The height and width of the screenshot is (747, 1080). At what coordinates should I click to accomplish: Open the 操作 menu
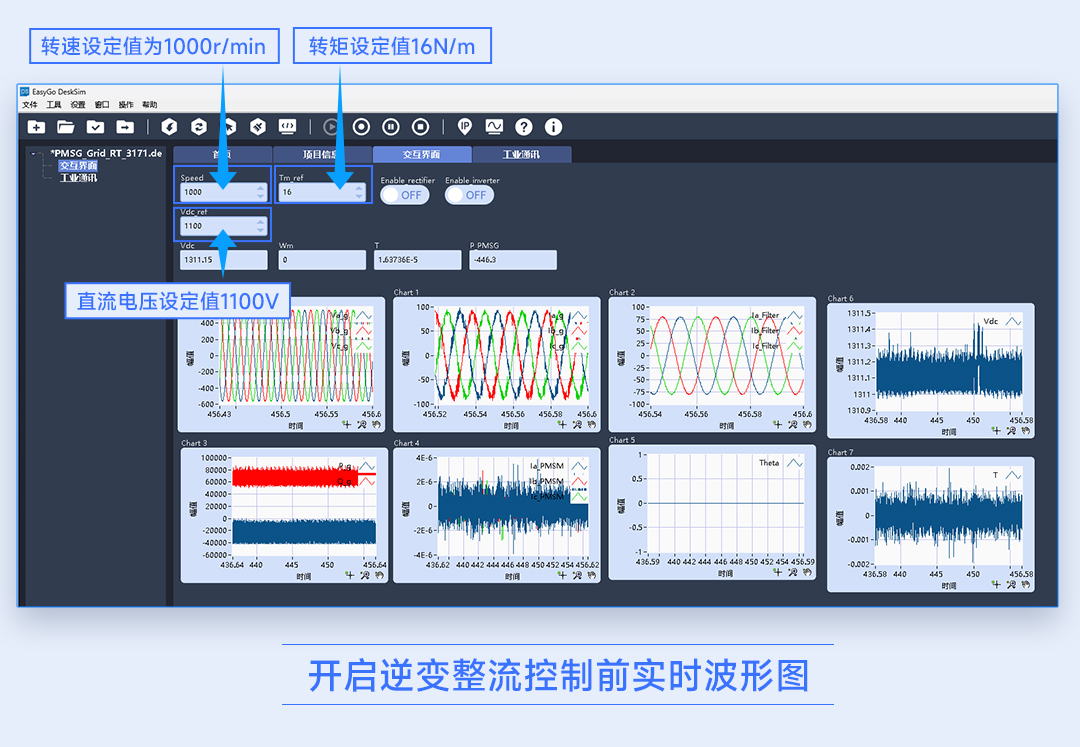point(126,105)
